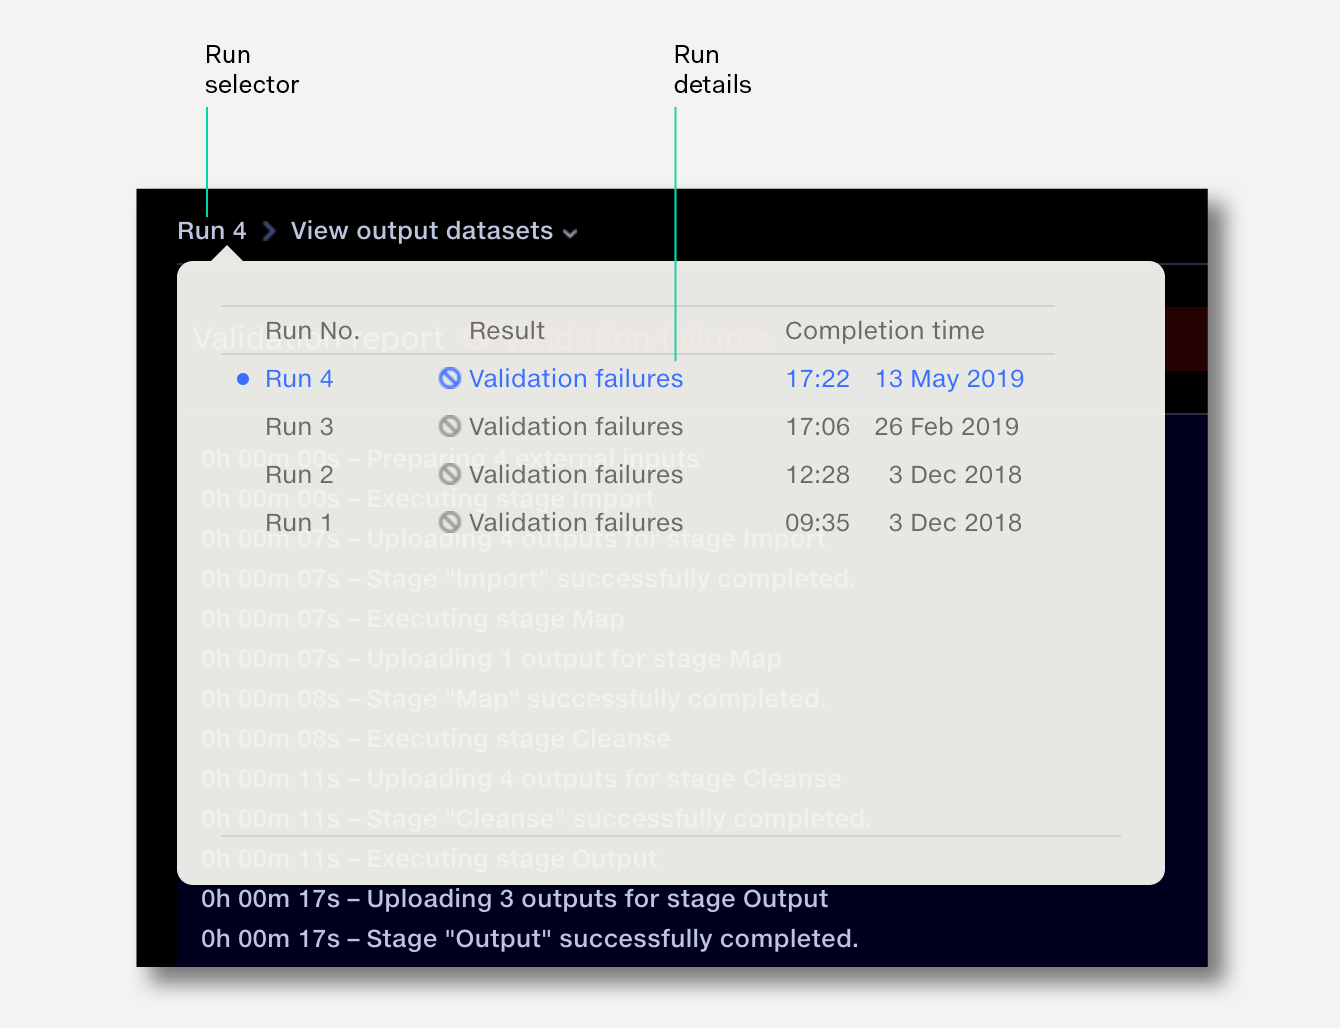The image size is (1340, 1028).
Task: Click Validation failures result of Run 1
Action: click(x=576, y=523)
